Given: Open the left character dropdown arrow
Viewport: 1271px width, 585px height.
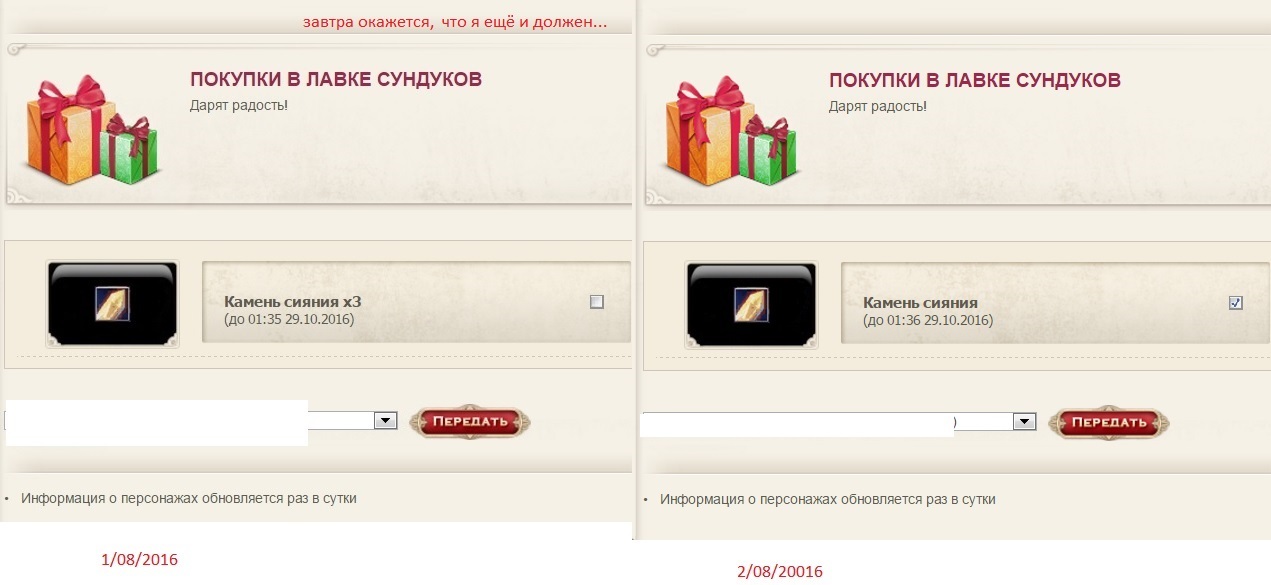Looking at the screenshot, I should (385, 421).
